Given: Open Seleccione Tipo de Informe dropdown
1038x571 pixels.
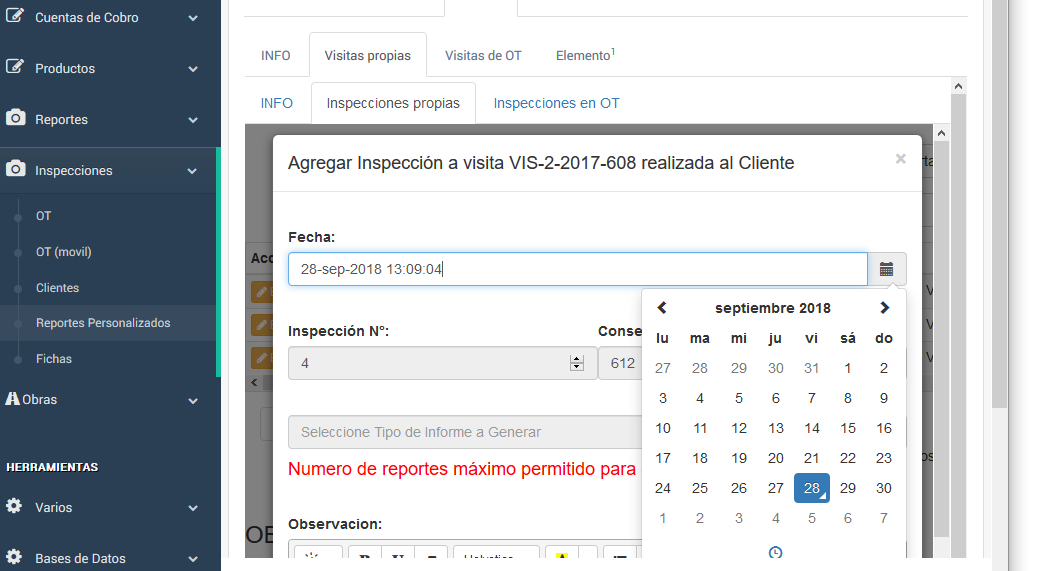Looking at the screenshot, I should pos(465,432).
